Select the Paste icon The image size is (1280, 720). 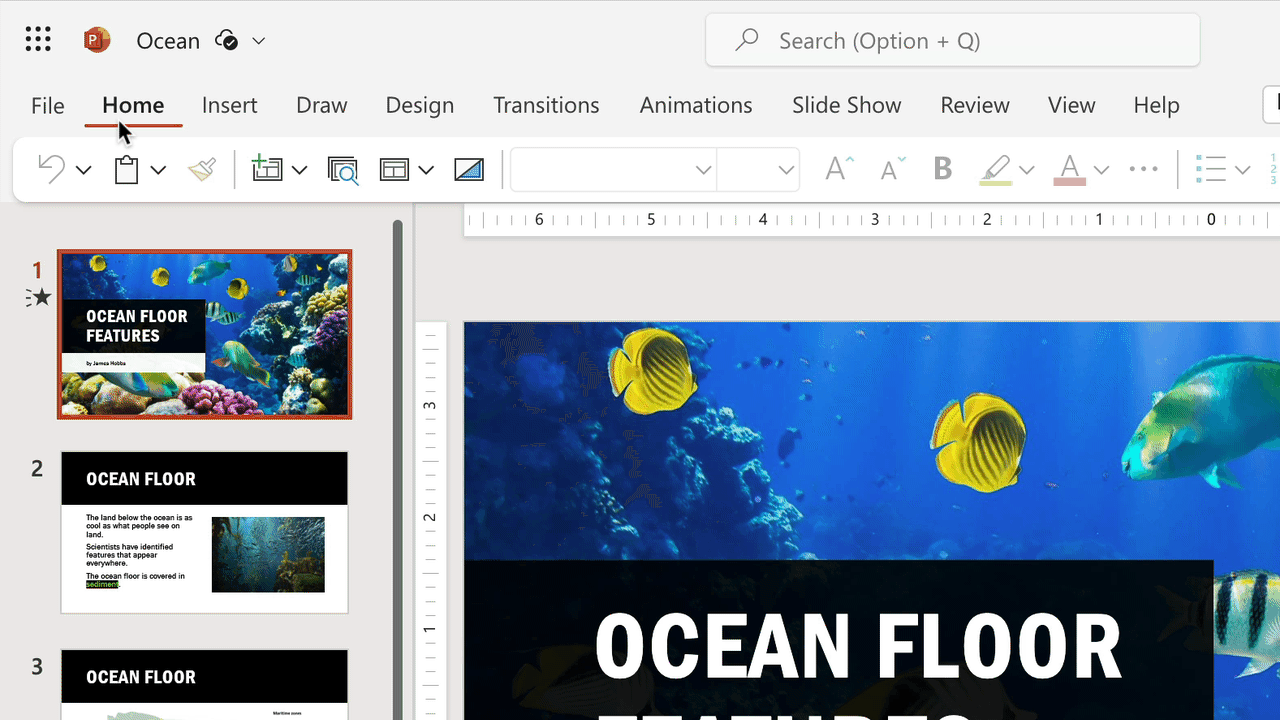(126, 169)
